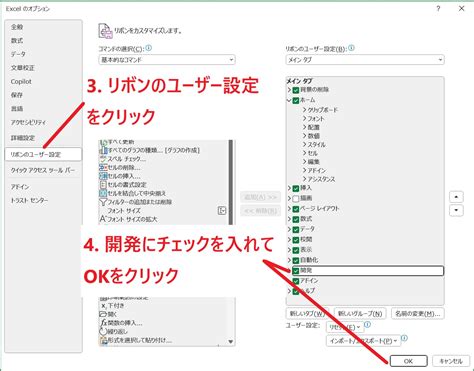Click the キャンセル button

point(451,361)
